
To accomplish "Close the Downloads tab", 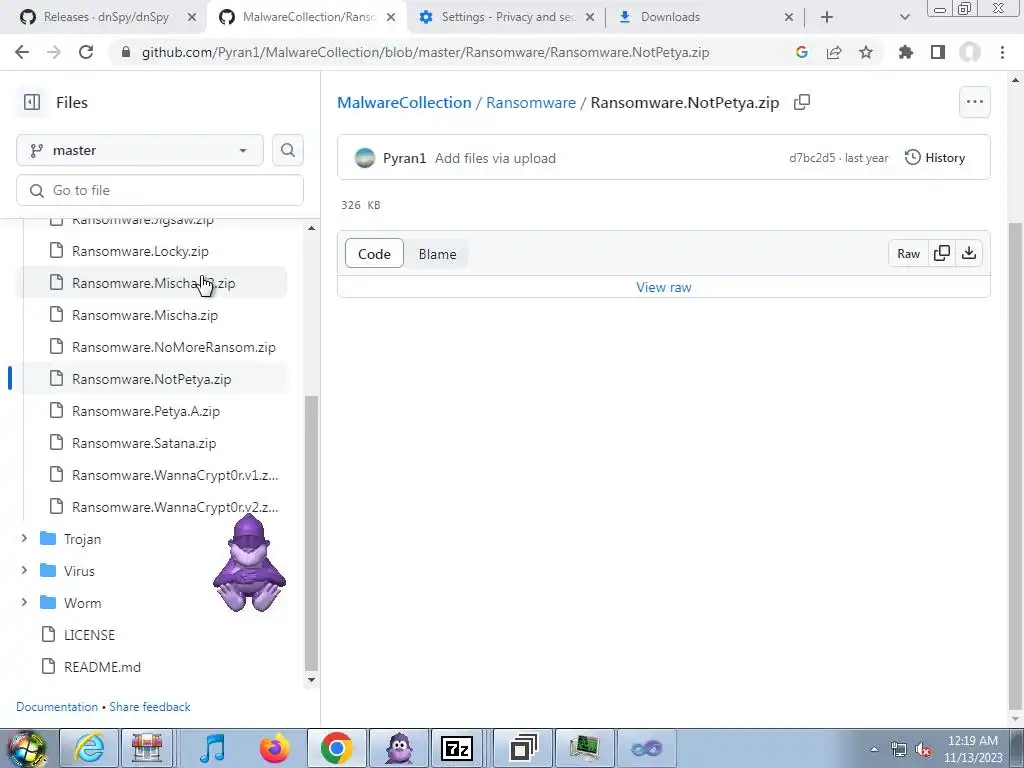I will pos(788,17).
